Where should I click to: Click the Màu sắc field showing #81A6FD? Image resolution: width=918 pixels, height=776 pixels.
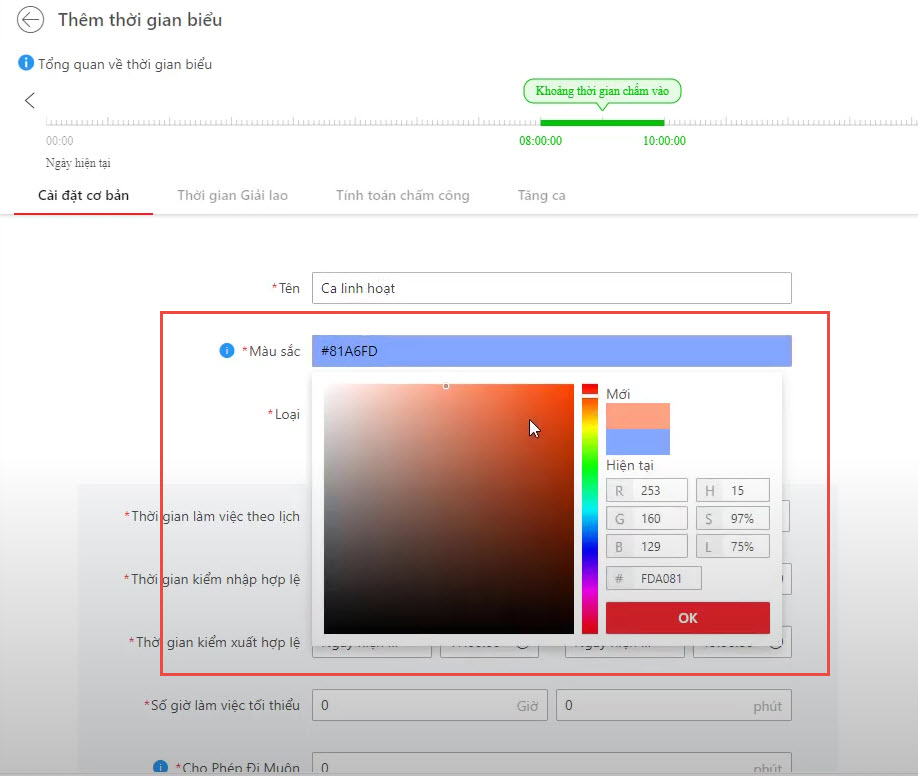[551, 351]
